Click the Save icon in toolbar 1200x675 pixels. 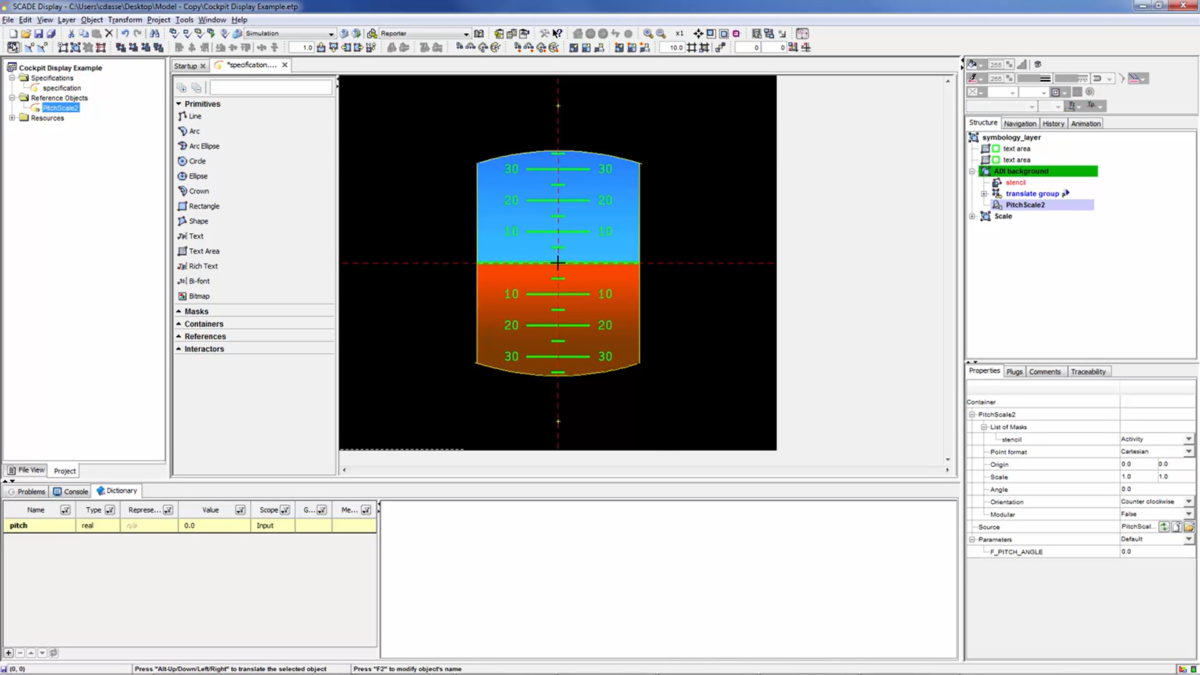(39, 33)
